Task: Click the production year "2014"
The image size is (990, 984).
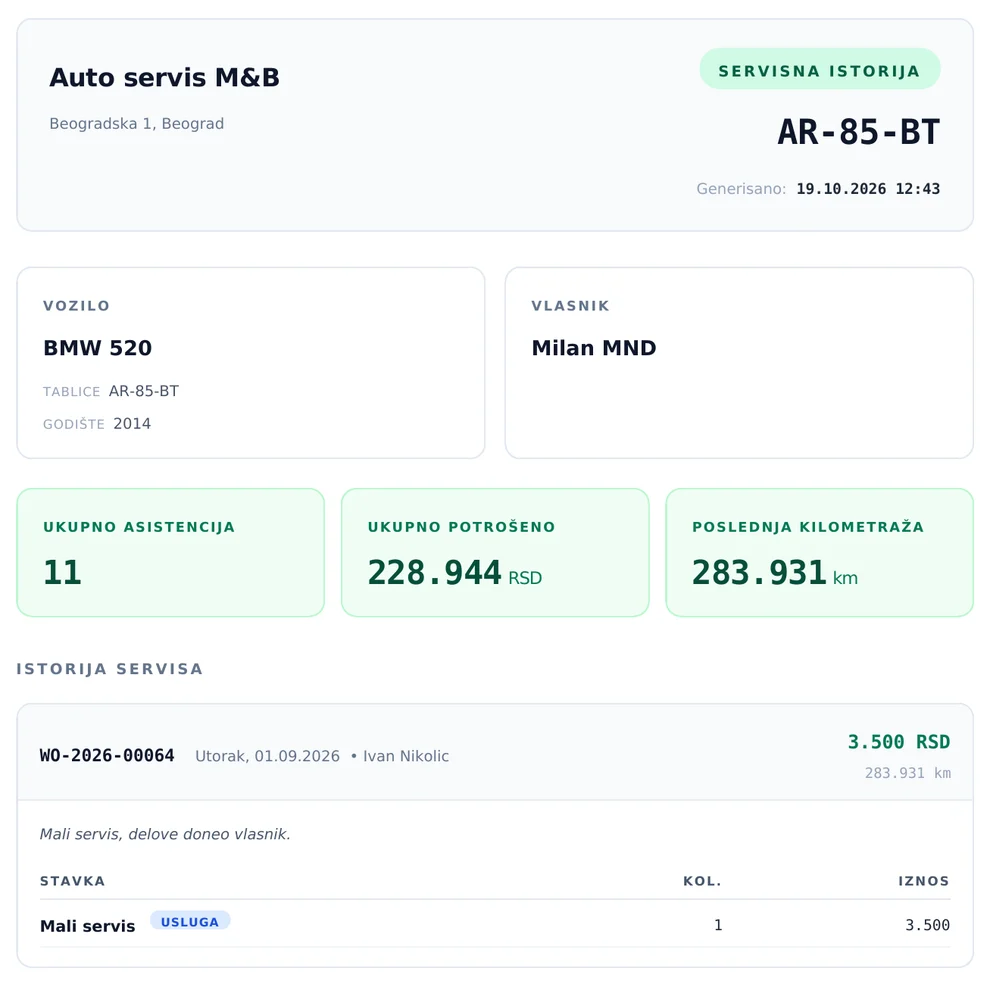Action: click(132, 424)
